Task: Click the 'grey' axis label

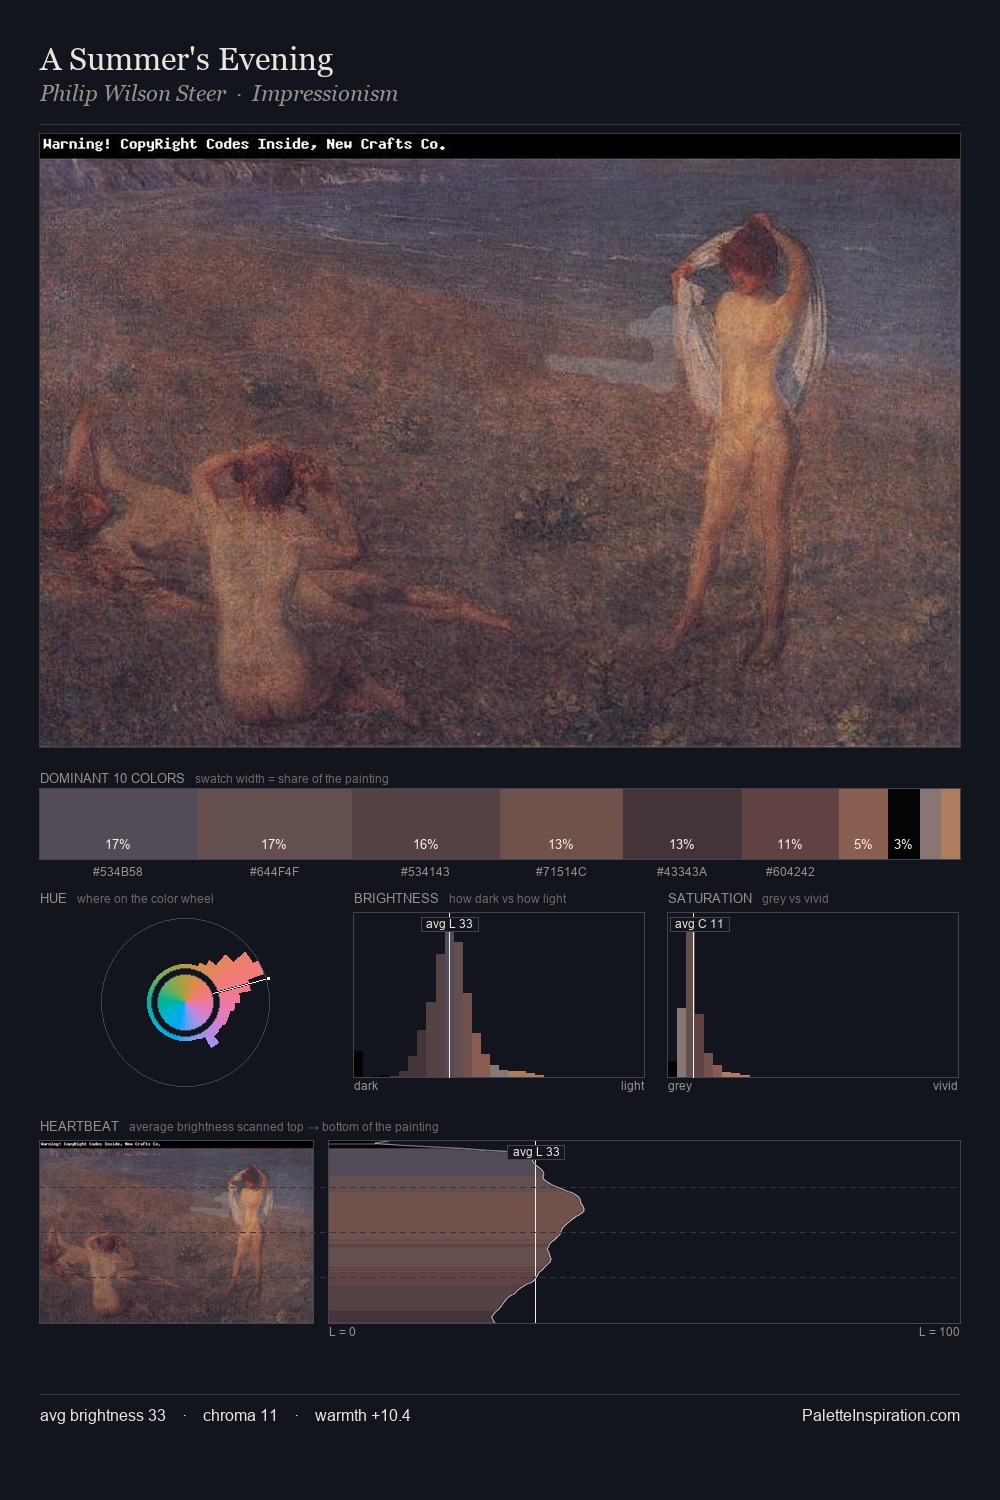Action: tap(680, 1086)
